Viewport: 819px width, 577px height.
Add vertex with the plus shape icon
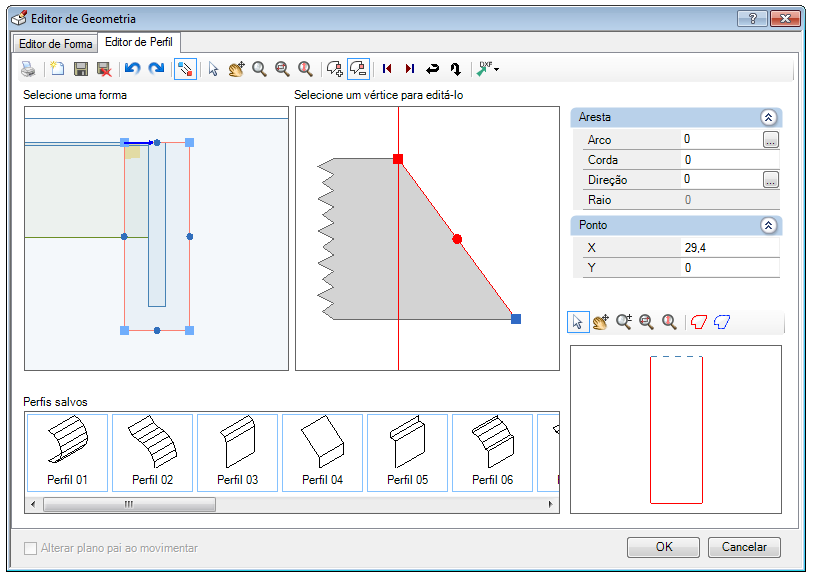(x=334, y=69)
